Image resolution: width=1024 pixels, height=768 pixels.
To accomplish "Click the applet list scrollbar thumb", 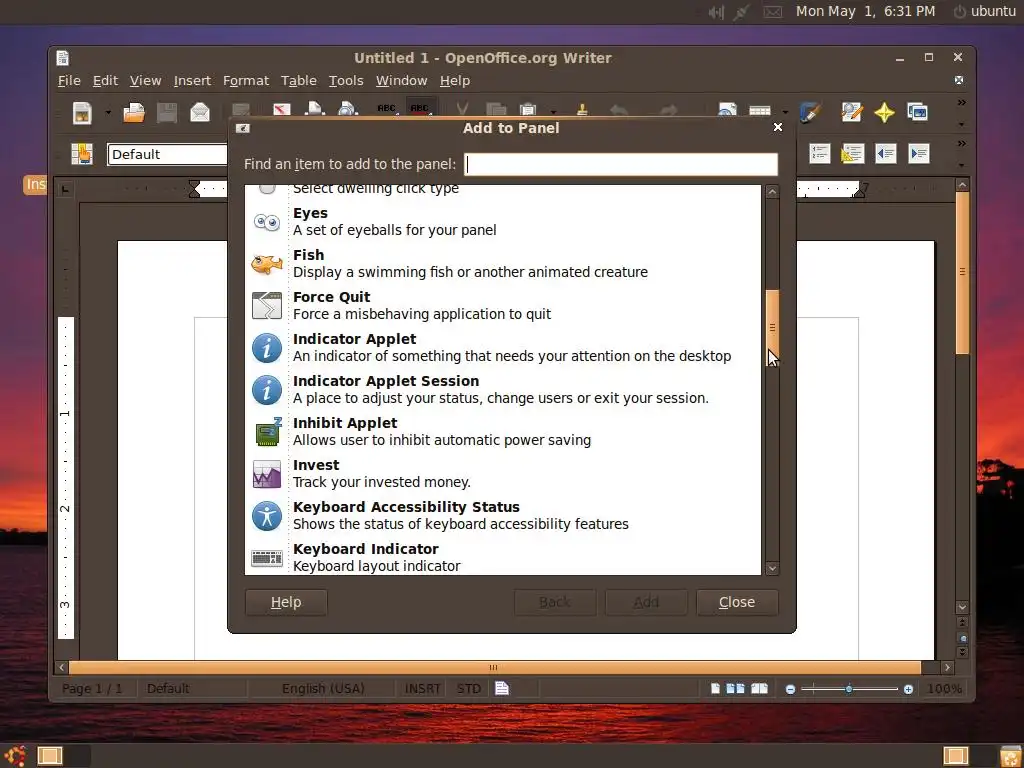I will point(772,327).
